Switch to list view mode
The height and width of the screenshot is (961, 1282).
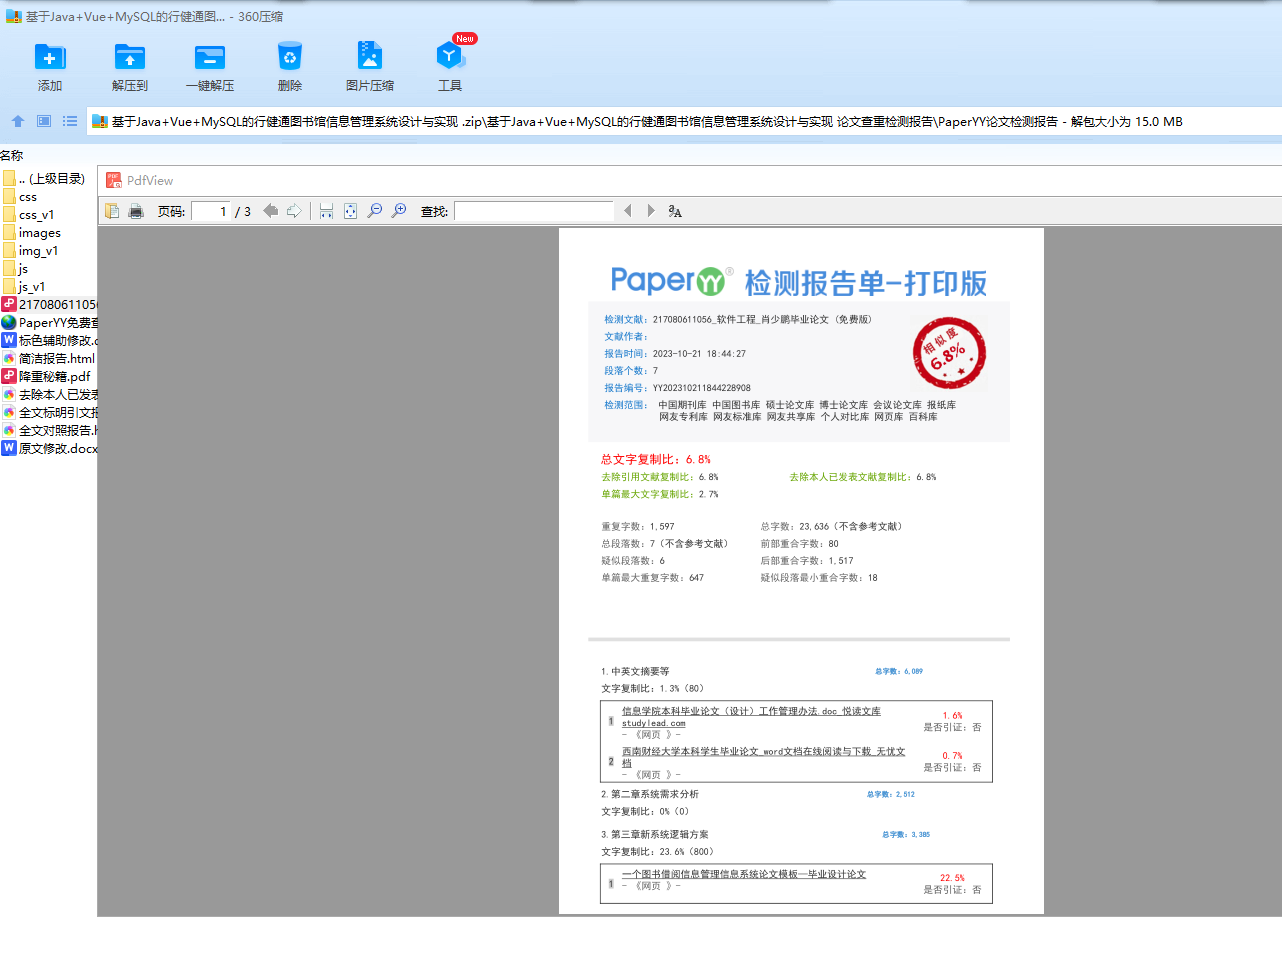click(x=70, y=121)
